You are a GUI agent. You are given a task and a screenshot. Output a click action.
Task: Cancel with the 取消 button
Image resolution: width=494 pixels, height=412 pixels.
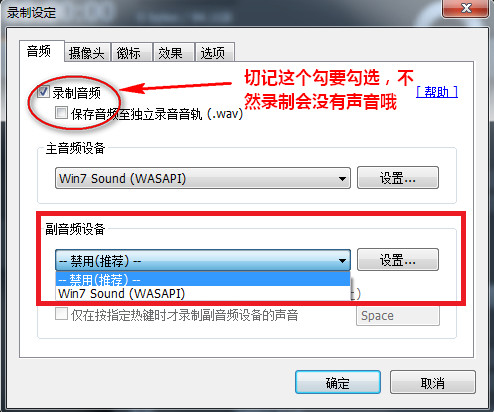(x=433, y=382)
